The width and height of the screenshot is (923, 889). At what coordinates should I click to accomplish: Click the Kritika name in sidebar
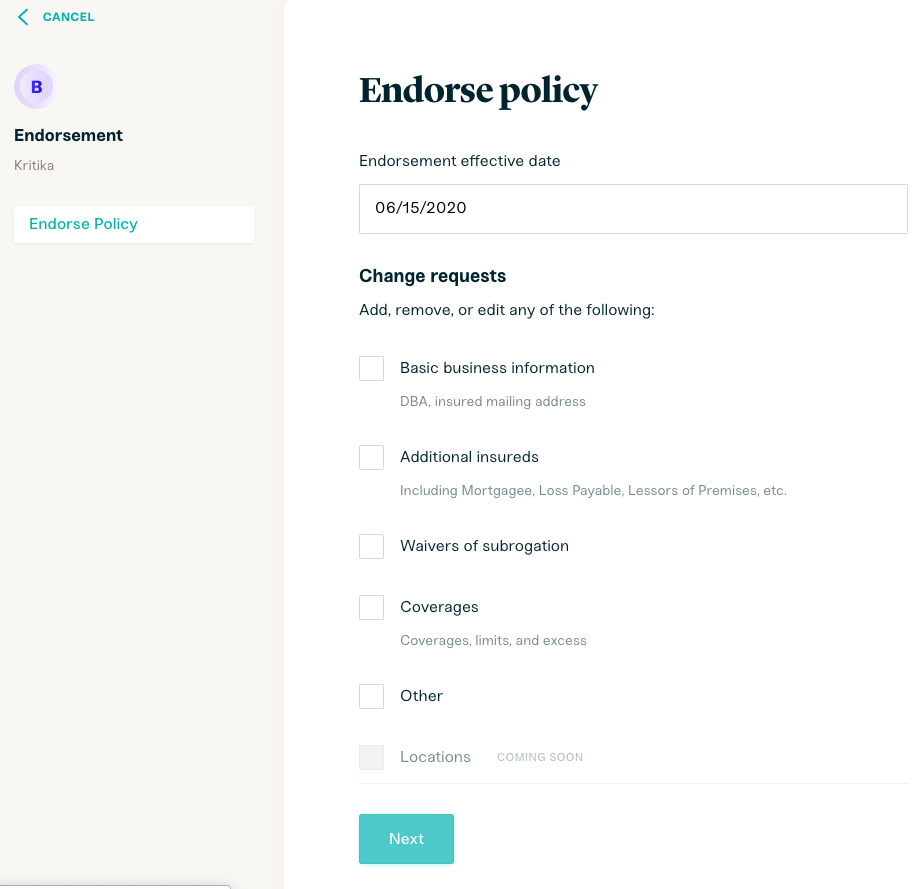pos(34,165)
